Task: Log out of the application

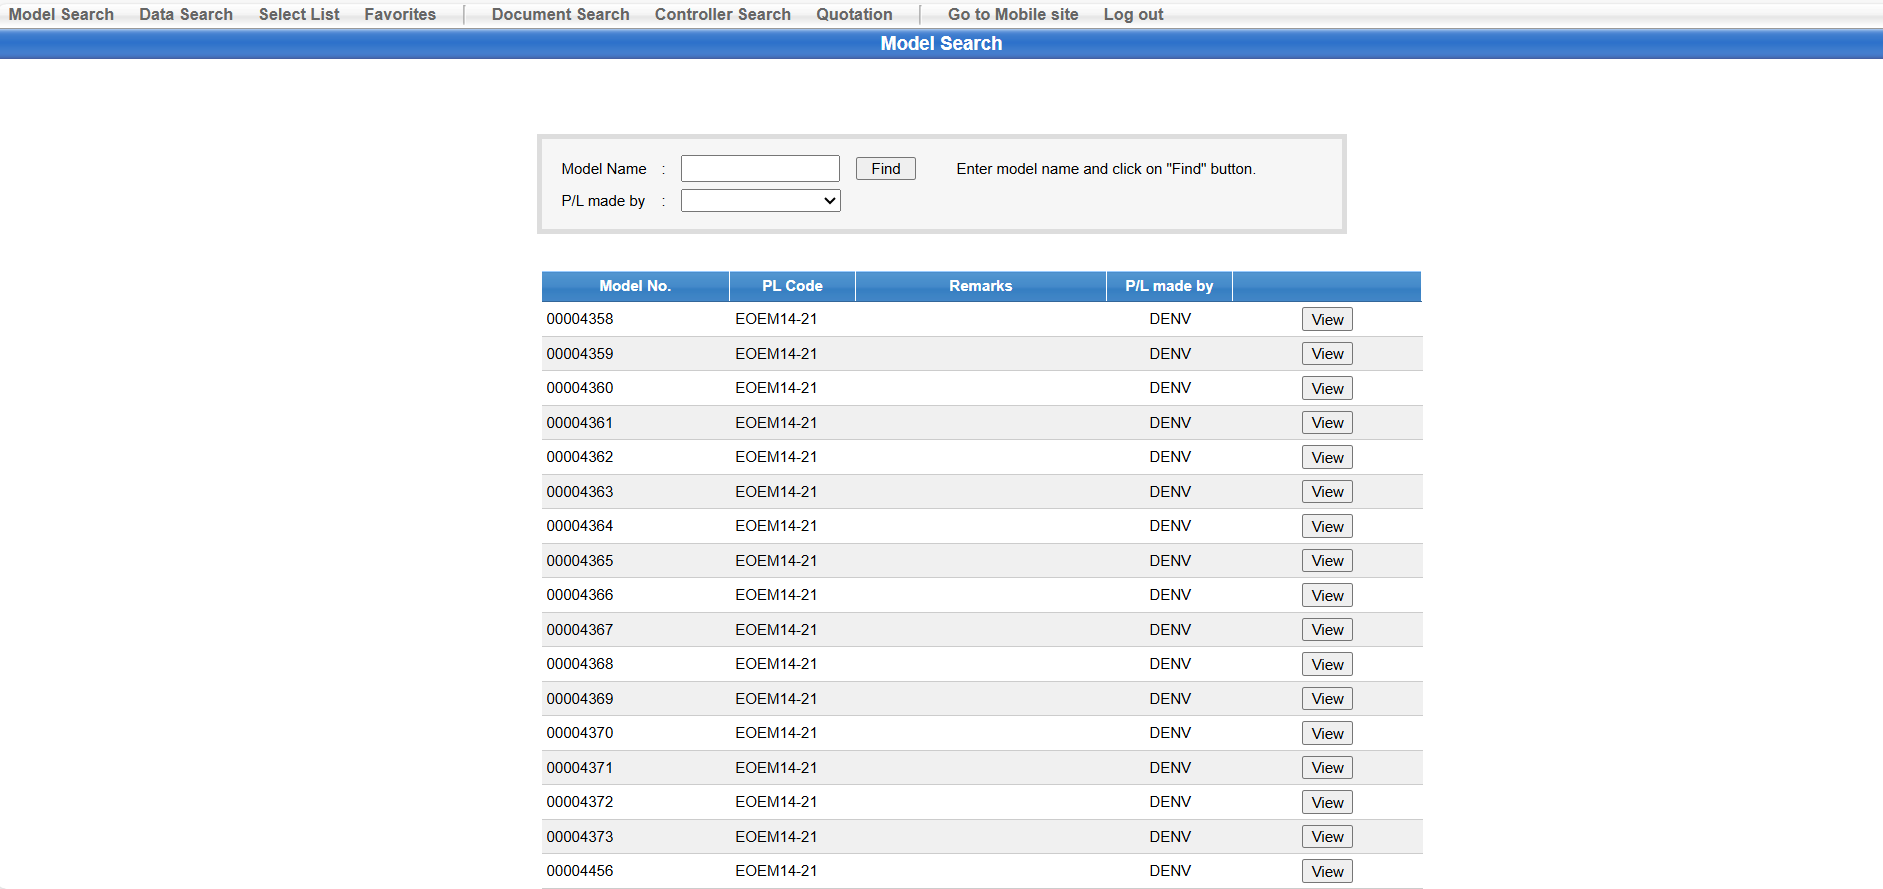Action: (1133, 14)
